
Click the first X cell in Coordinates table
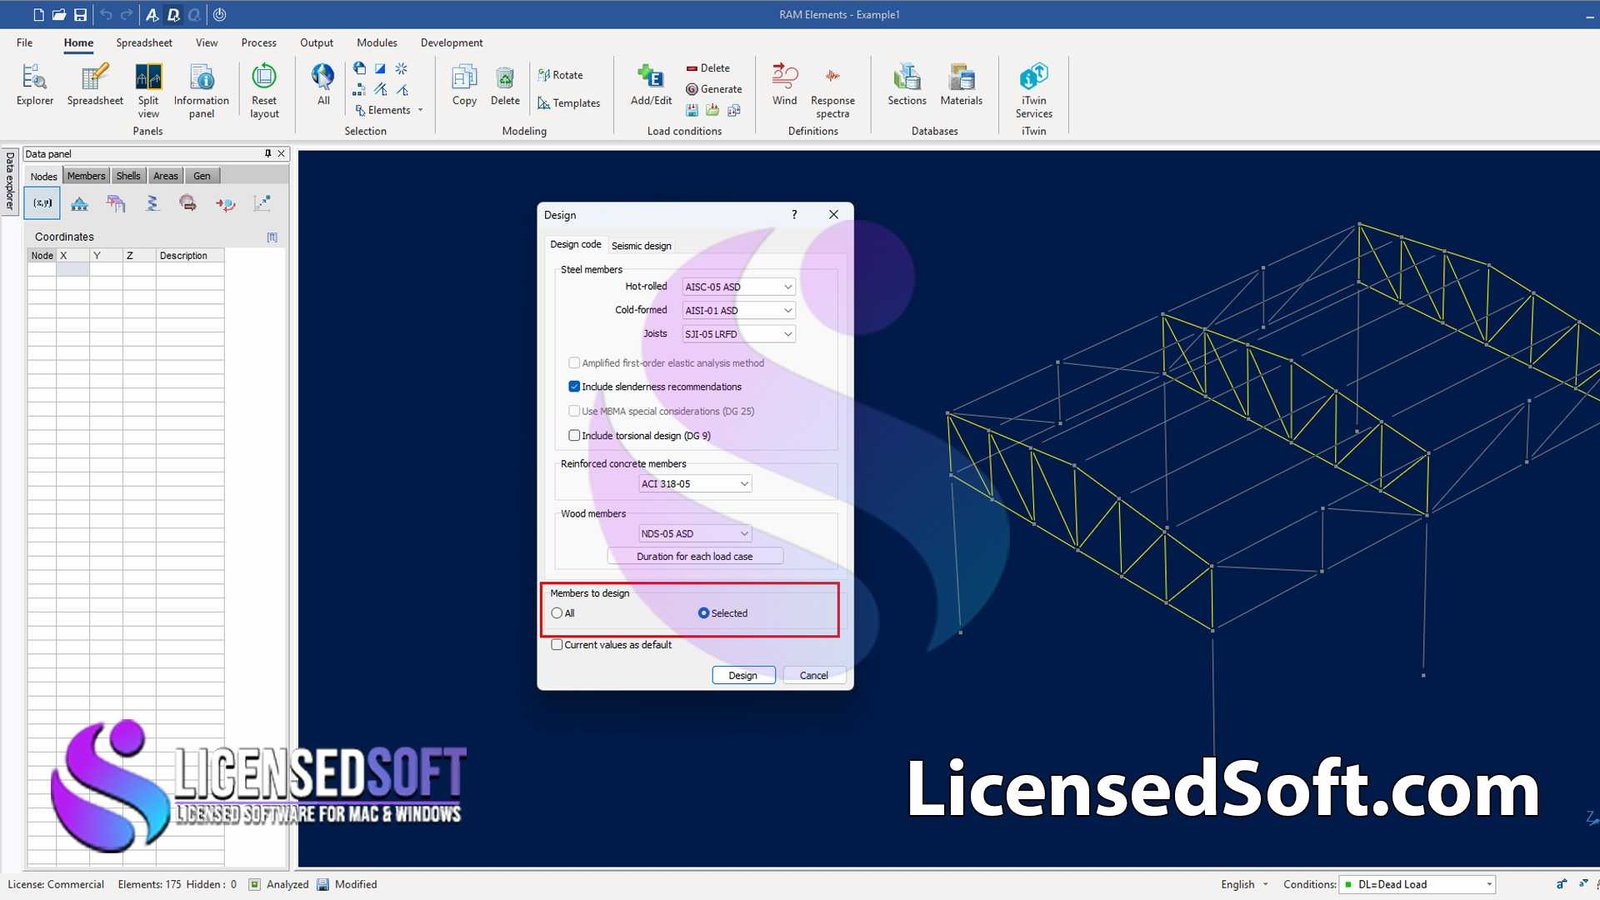[73, 269]
